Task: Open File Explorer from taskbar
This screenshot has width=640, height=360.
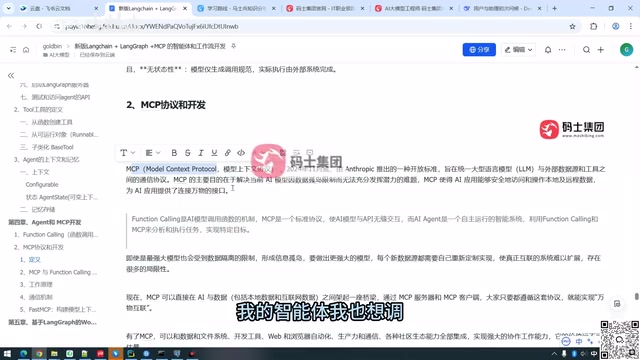Action: click(54, 353)
